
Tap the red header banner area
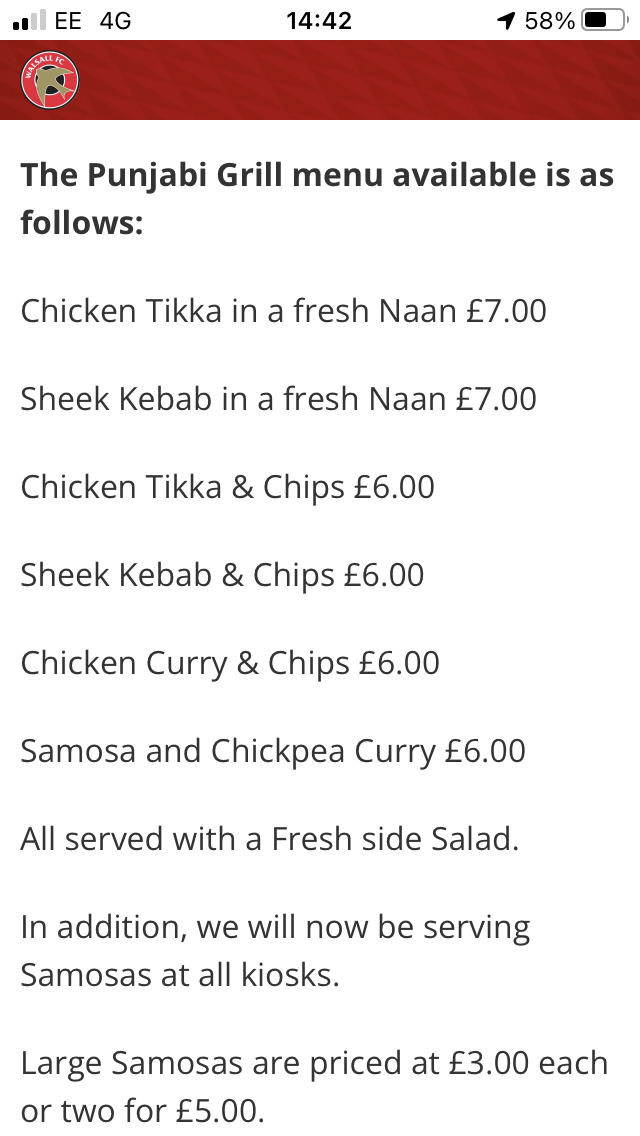coord(320,80)
